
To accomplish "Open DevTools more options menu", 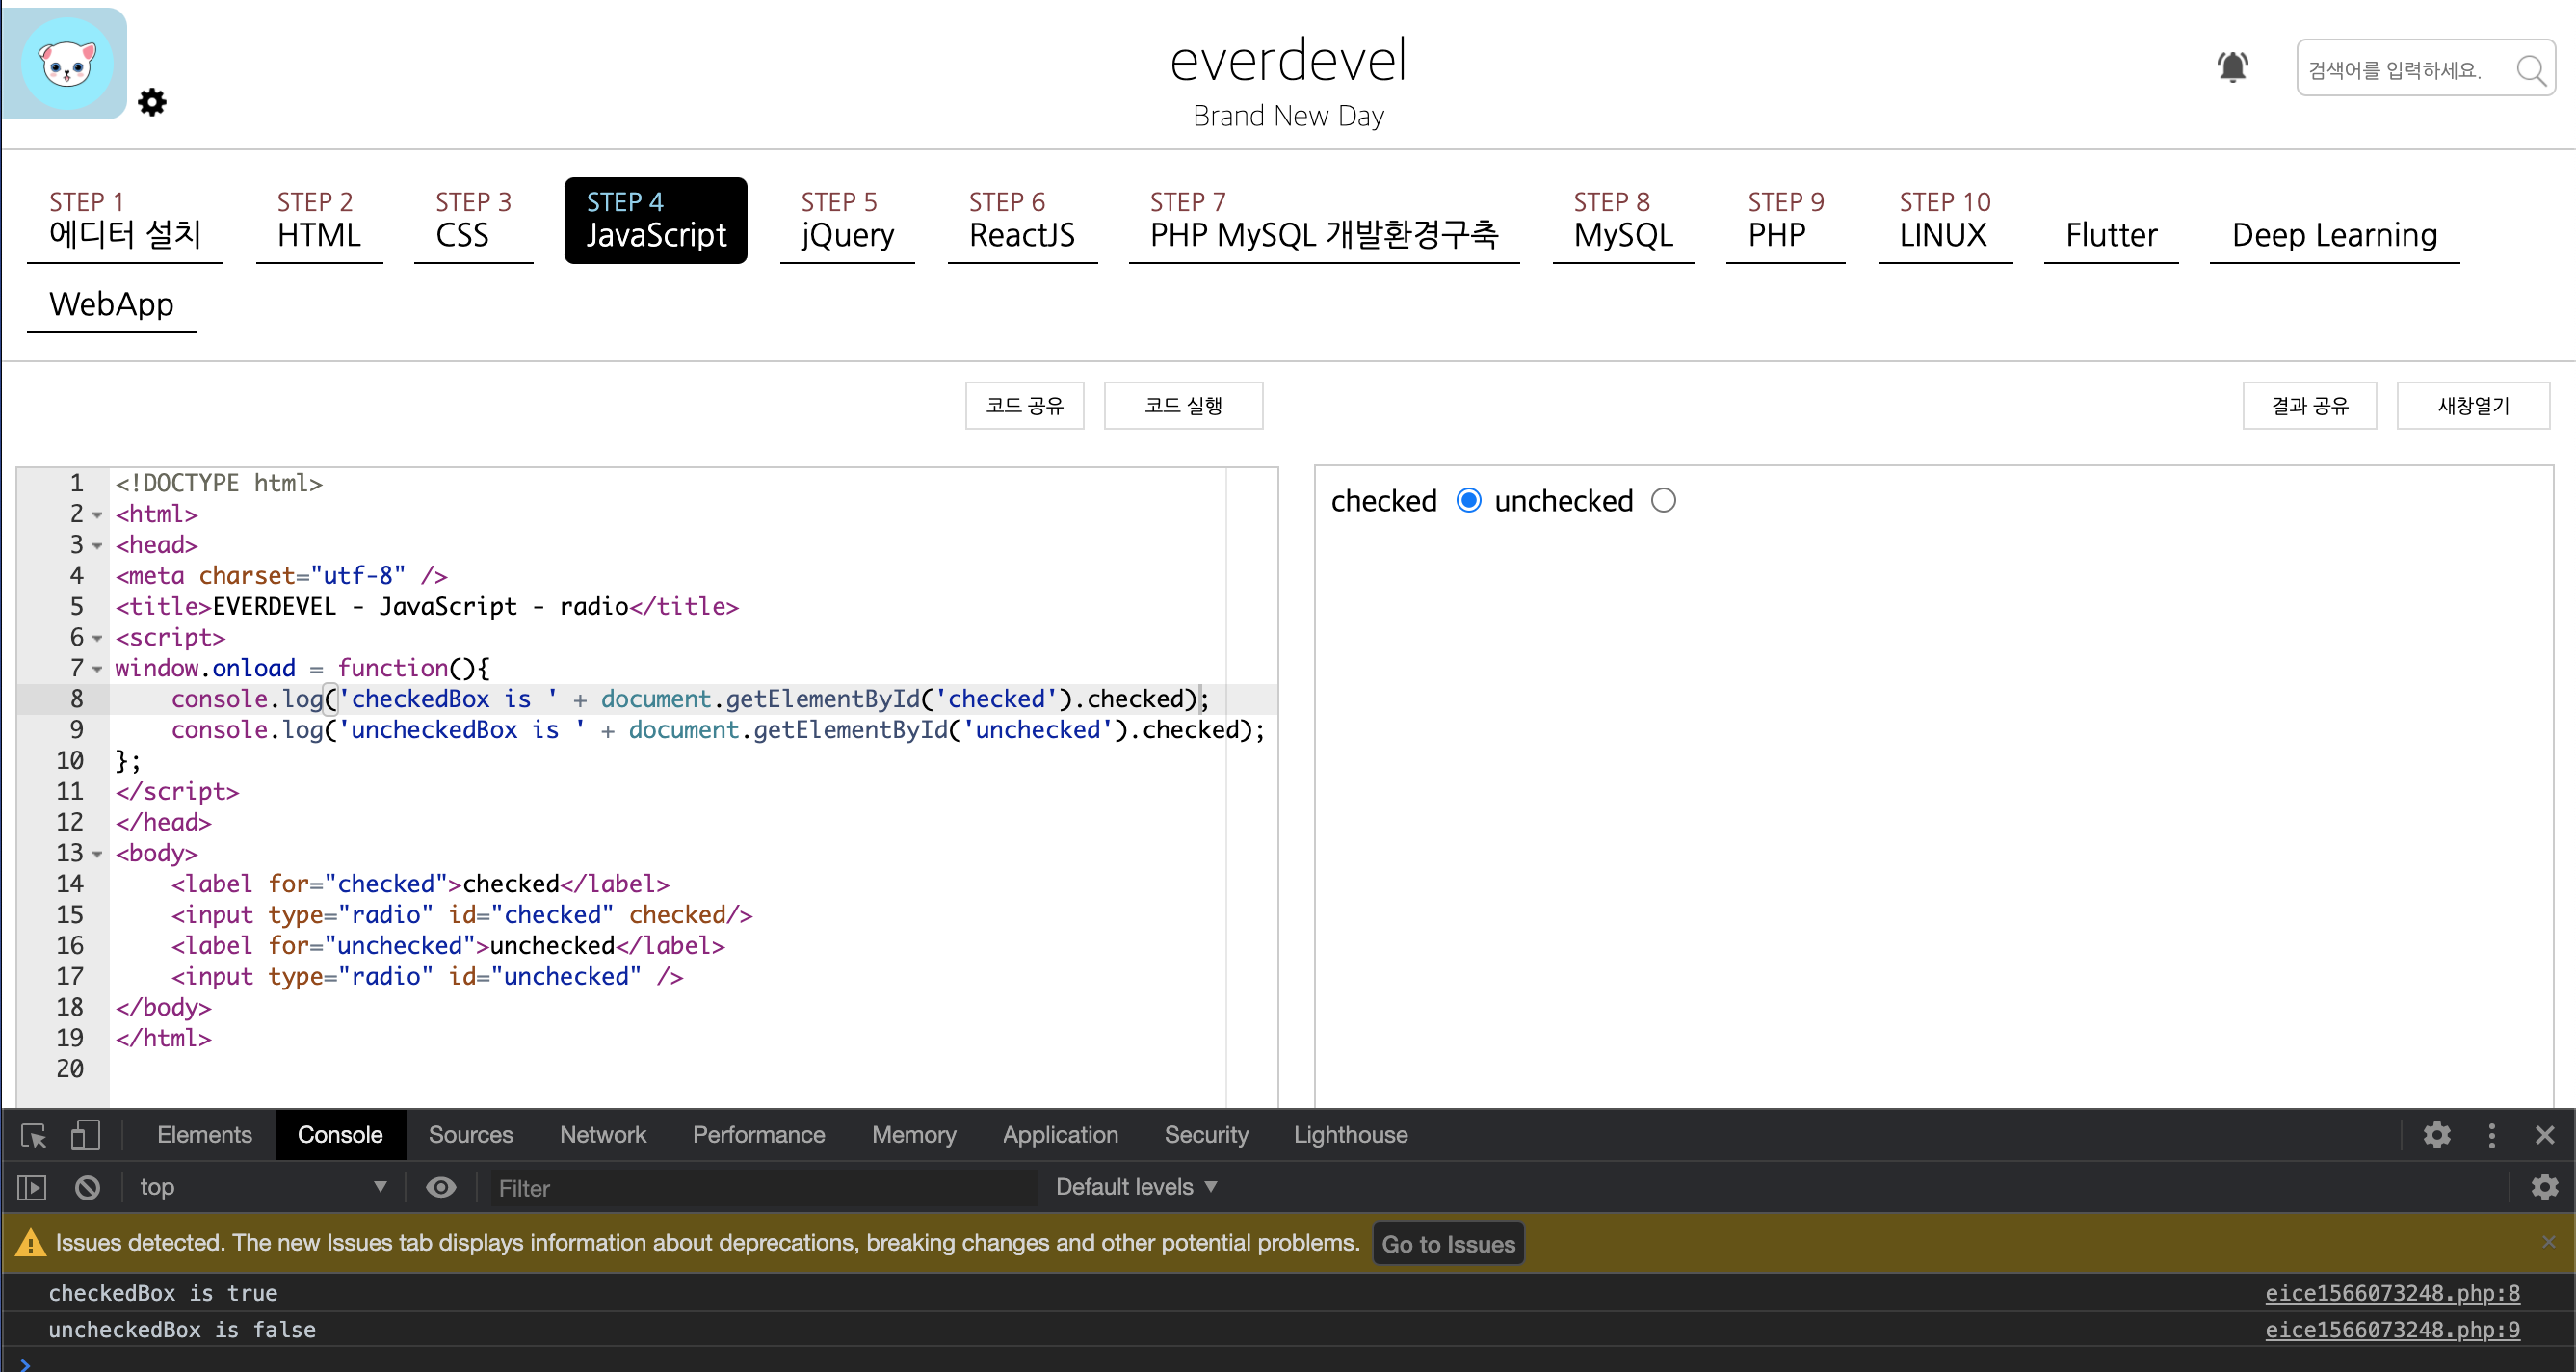I will tap(2491, 1135).
